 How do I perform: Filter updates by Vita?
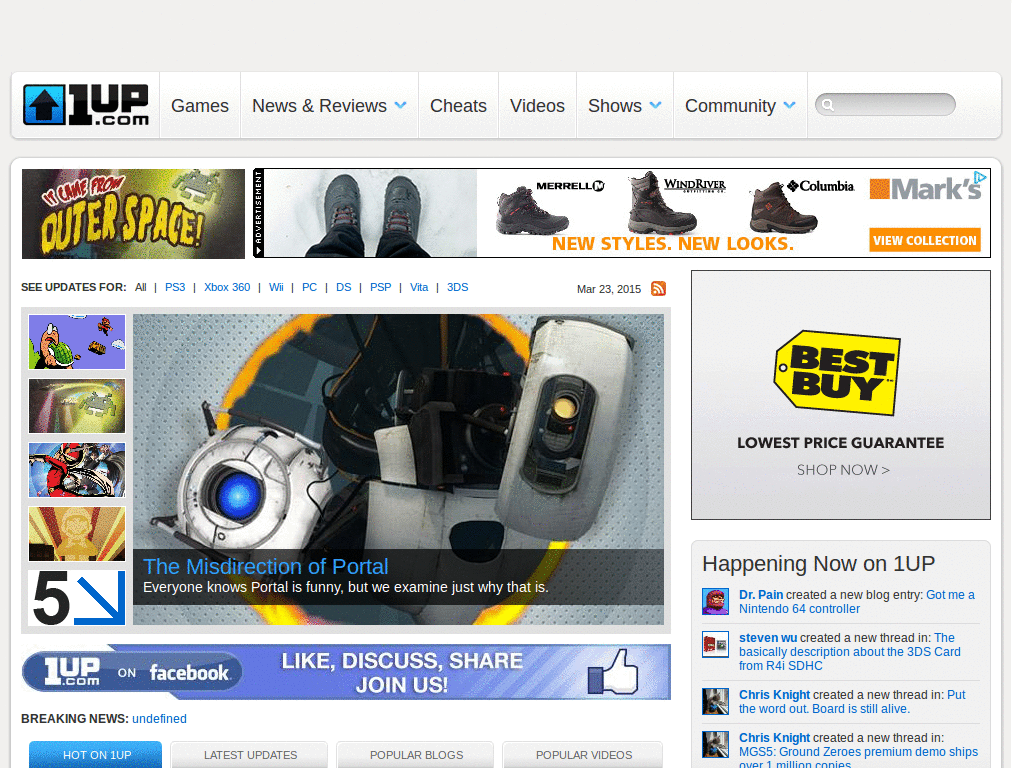[419, 287]
